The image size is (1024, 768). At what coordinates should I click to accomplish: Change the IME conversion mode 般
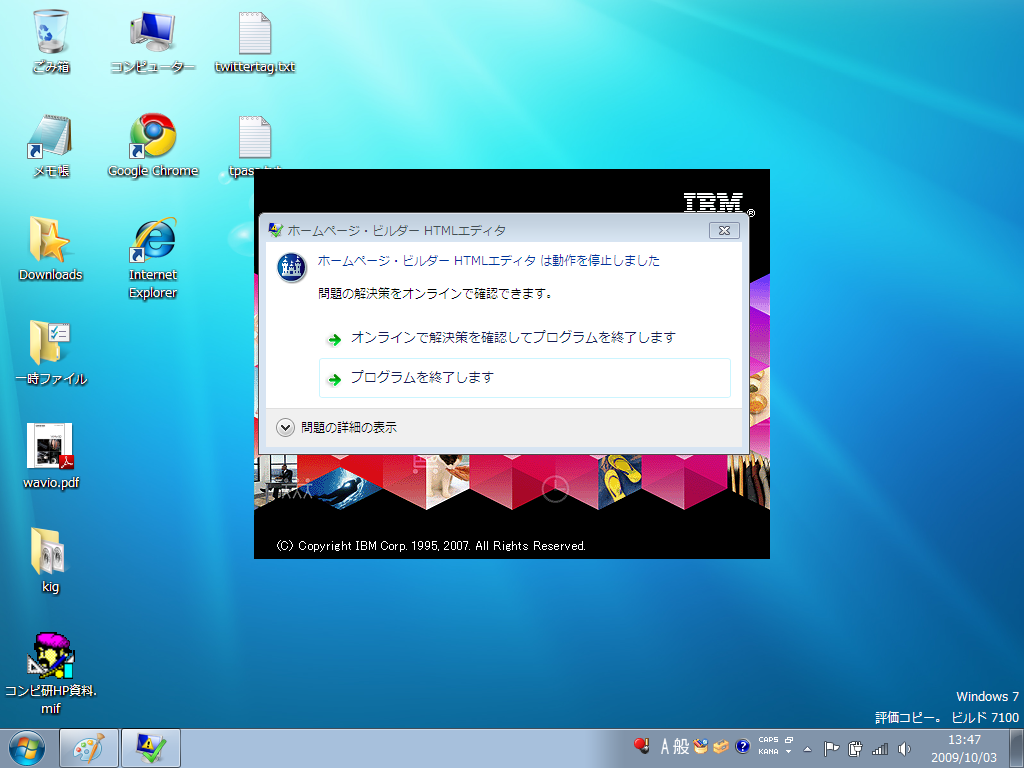[681, 746]
